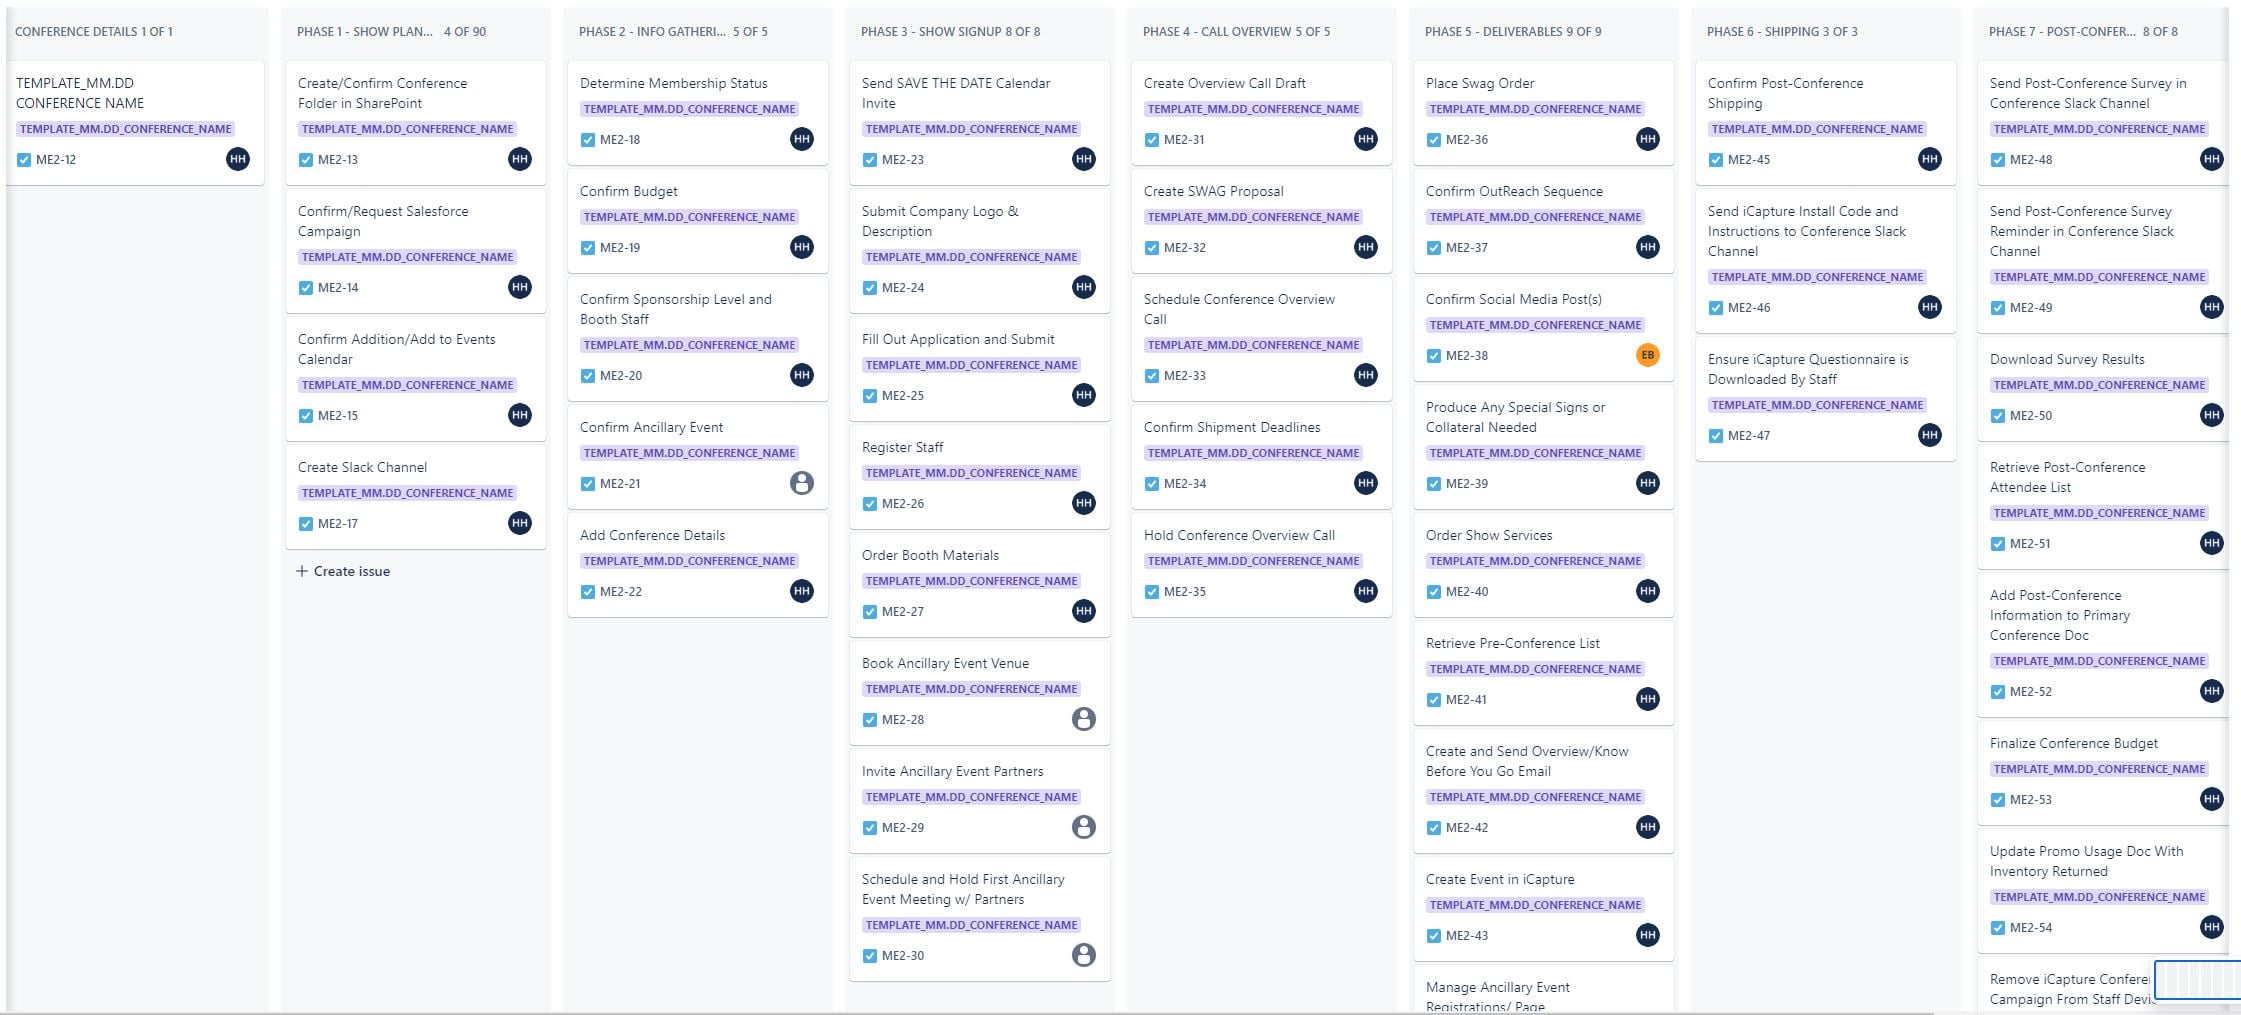
Task: Open Download Survey Results card title
Action: coord(2067,359)
